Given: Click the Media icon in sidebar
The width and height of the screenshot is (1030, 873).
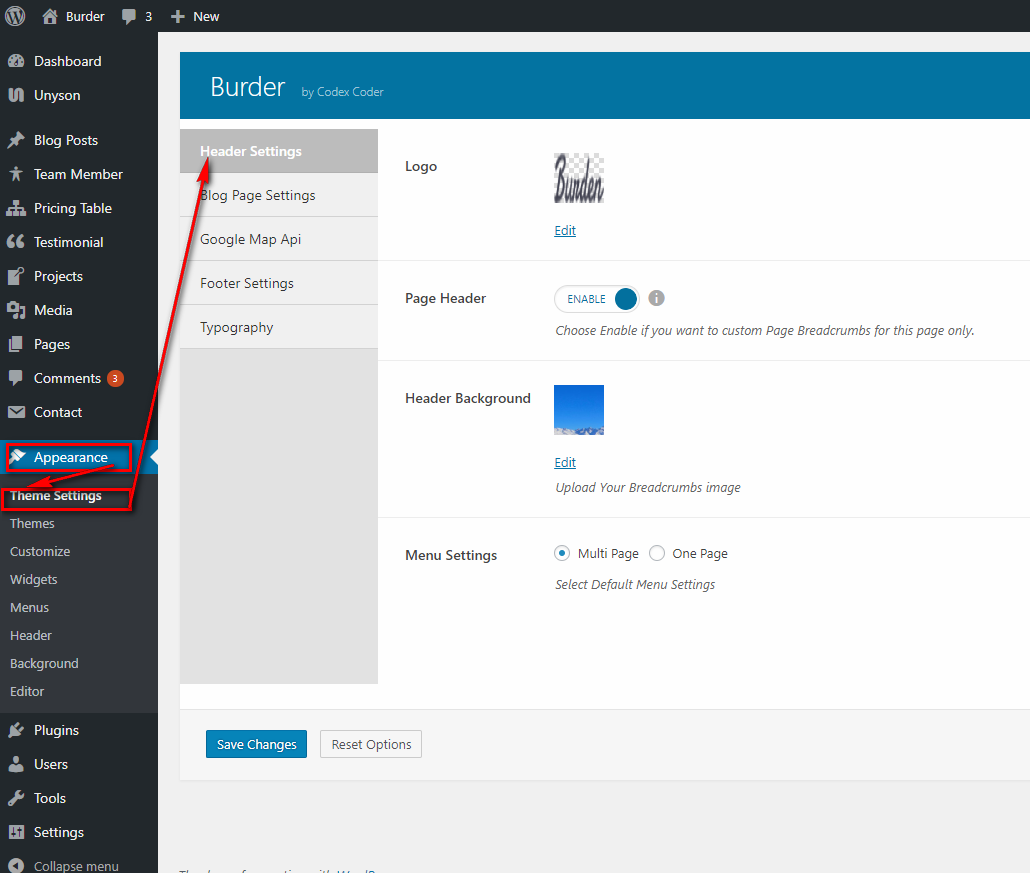Looking at the screenshot, I should coord(16,310).
